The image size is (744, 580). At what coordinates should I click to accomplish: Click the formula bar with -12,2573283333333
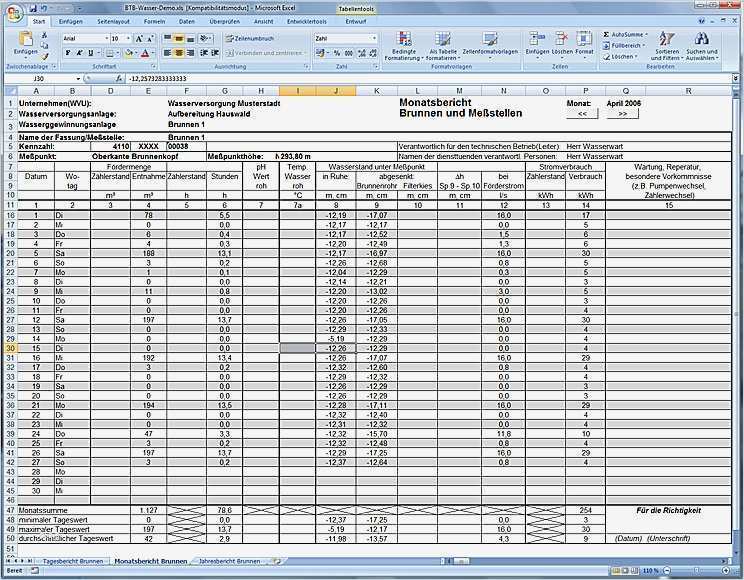[x=427, y=78]
